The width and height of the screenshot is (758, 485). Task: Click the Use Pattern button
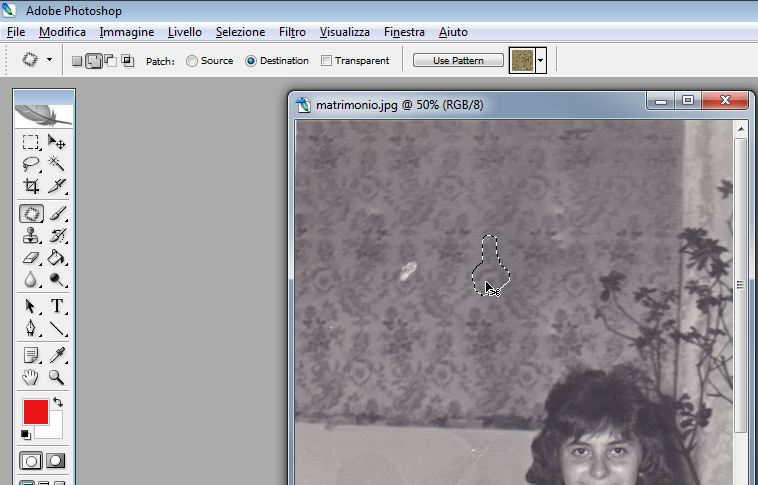point(458,60)
